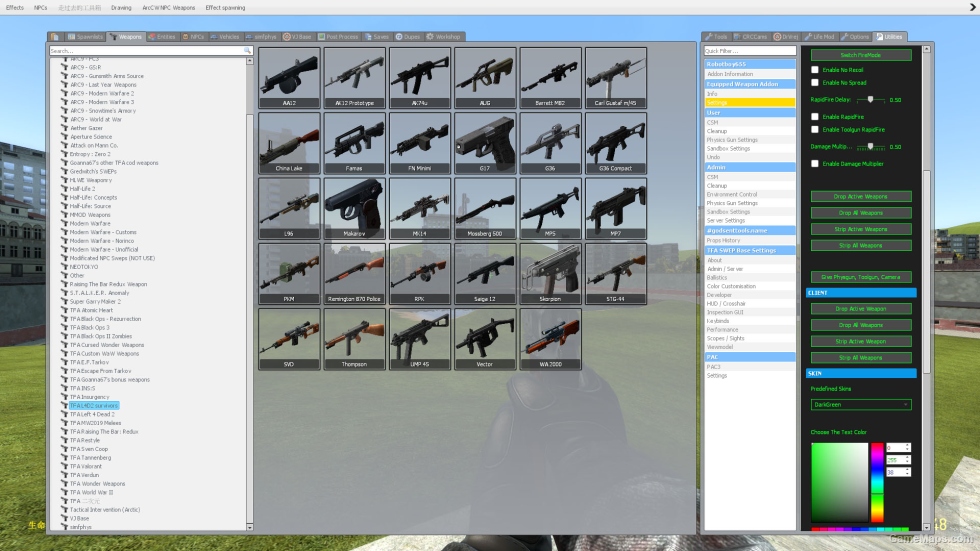Viewport: 980px width, 551px height.
Task: Click the rainbow hue bar
Action: click(877, 482)
